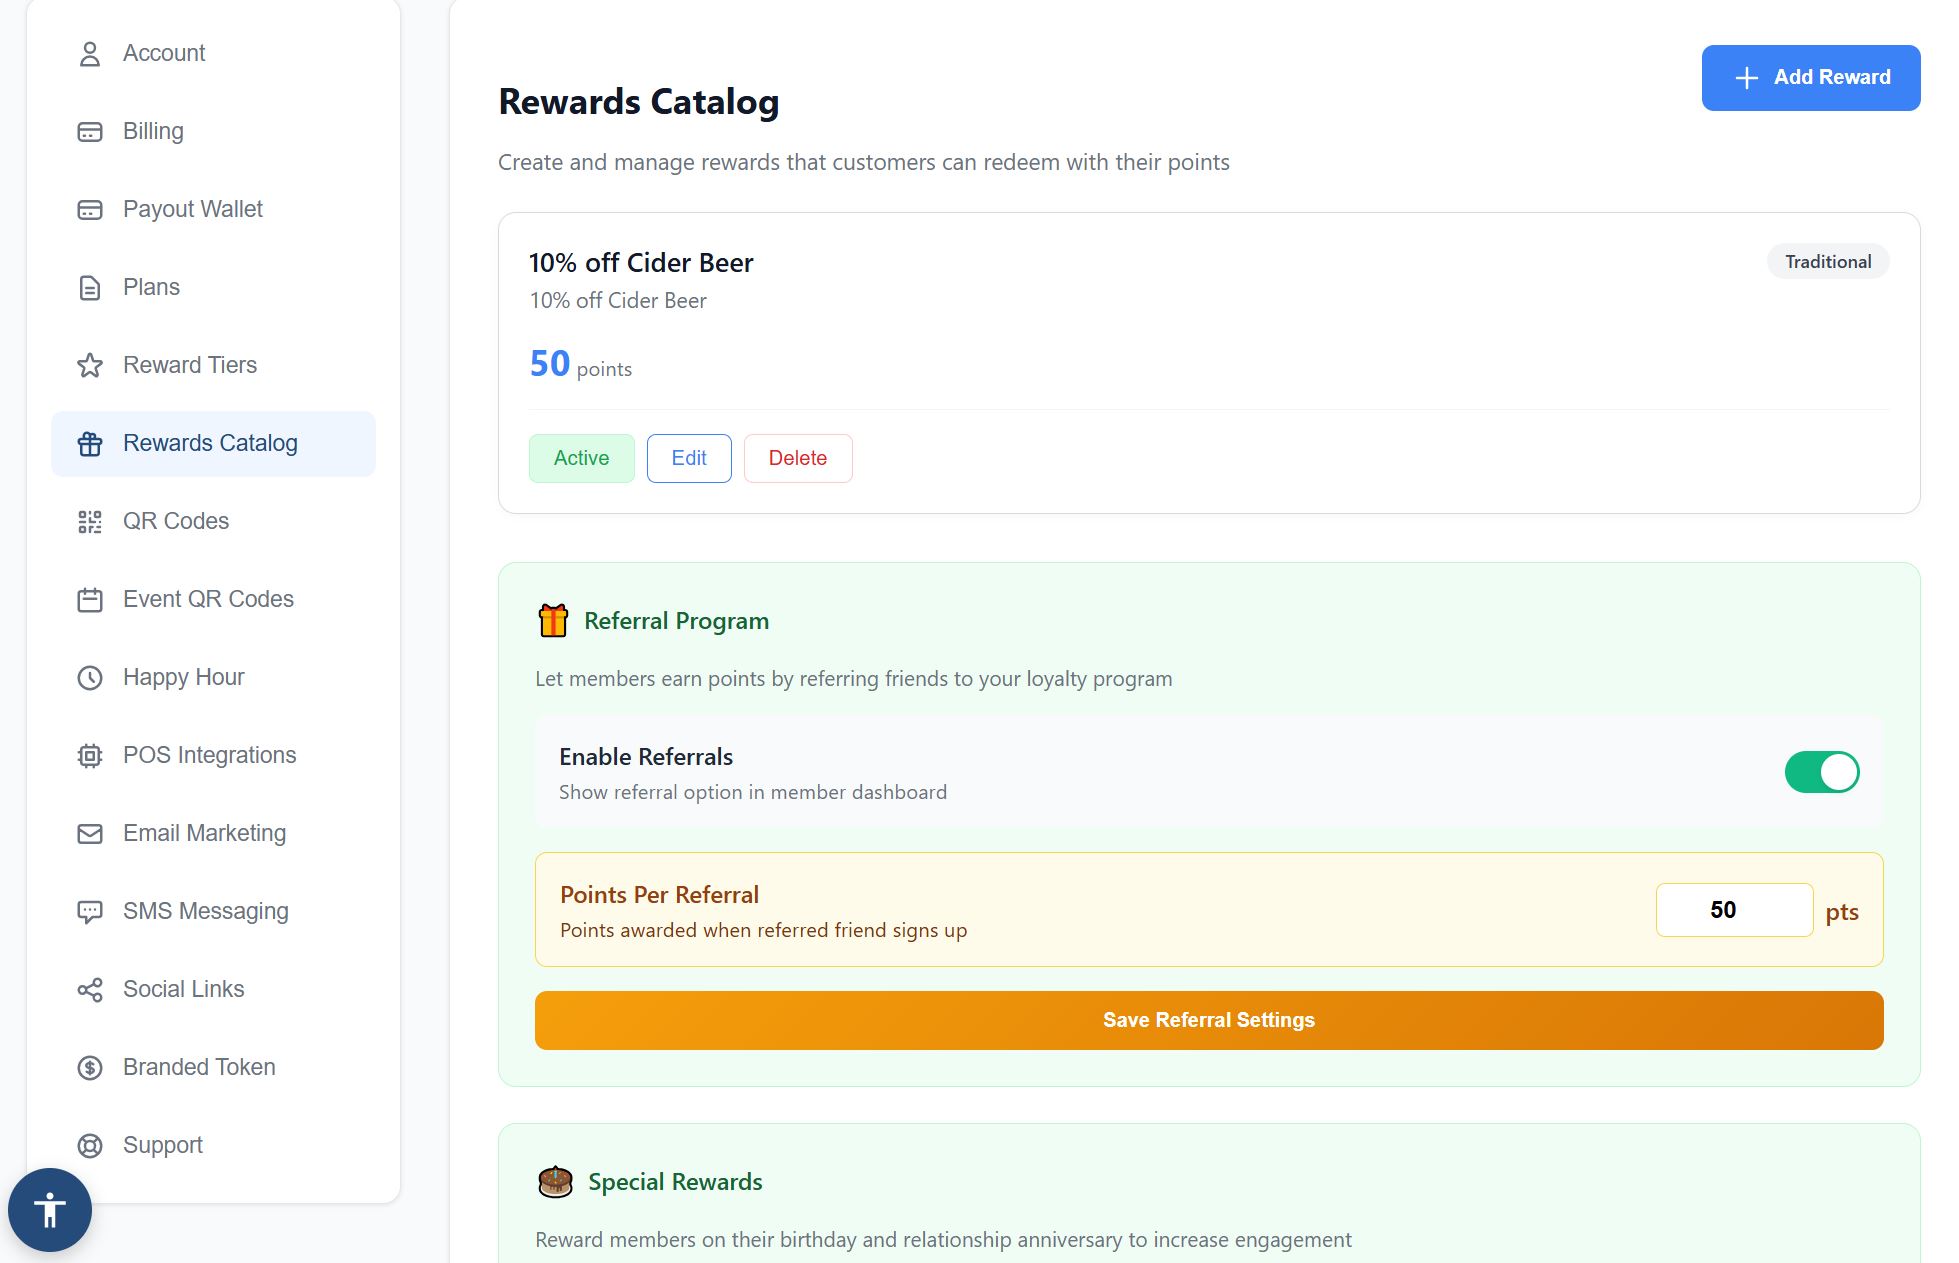Click the Reward Tiers star icon
This screenshot has width=1959, height=1263.
coord(90,366)
